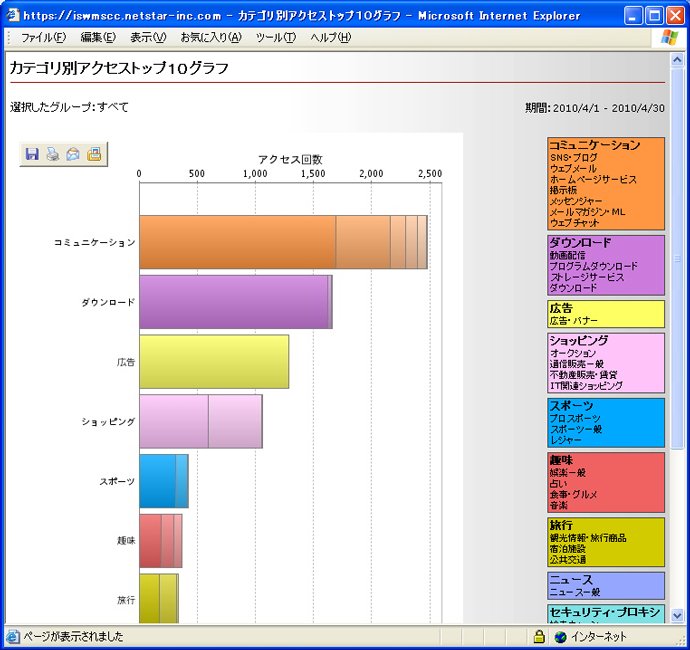Click the scrollbar down arrow
The width and height of the screenshot is (690, 650).
tap(677, 616)
